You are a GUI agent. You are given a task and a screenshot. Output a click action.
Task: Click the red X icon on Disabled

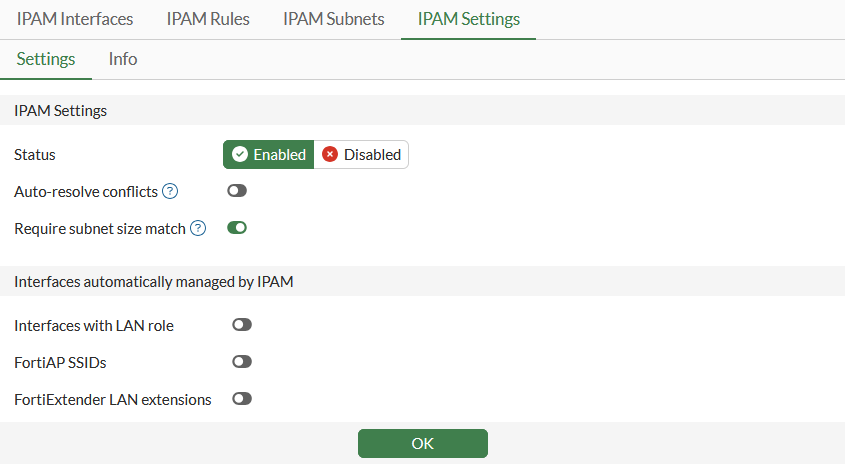point(330,155)
